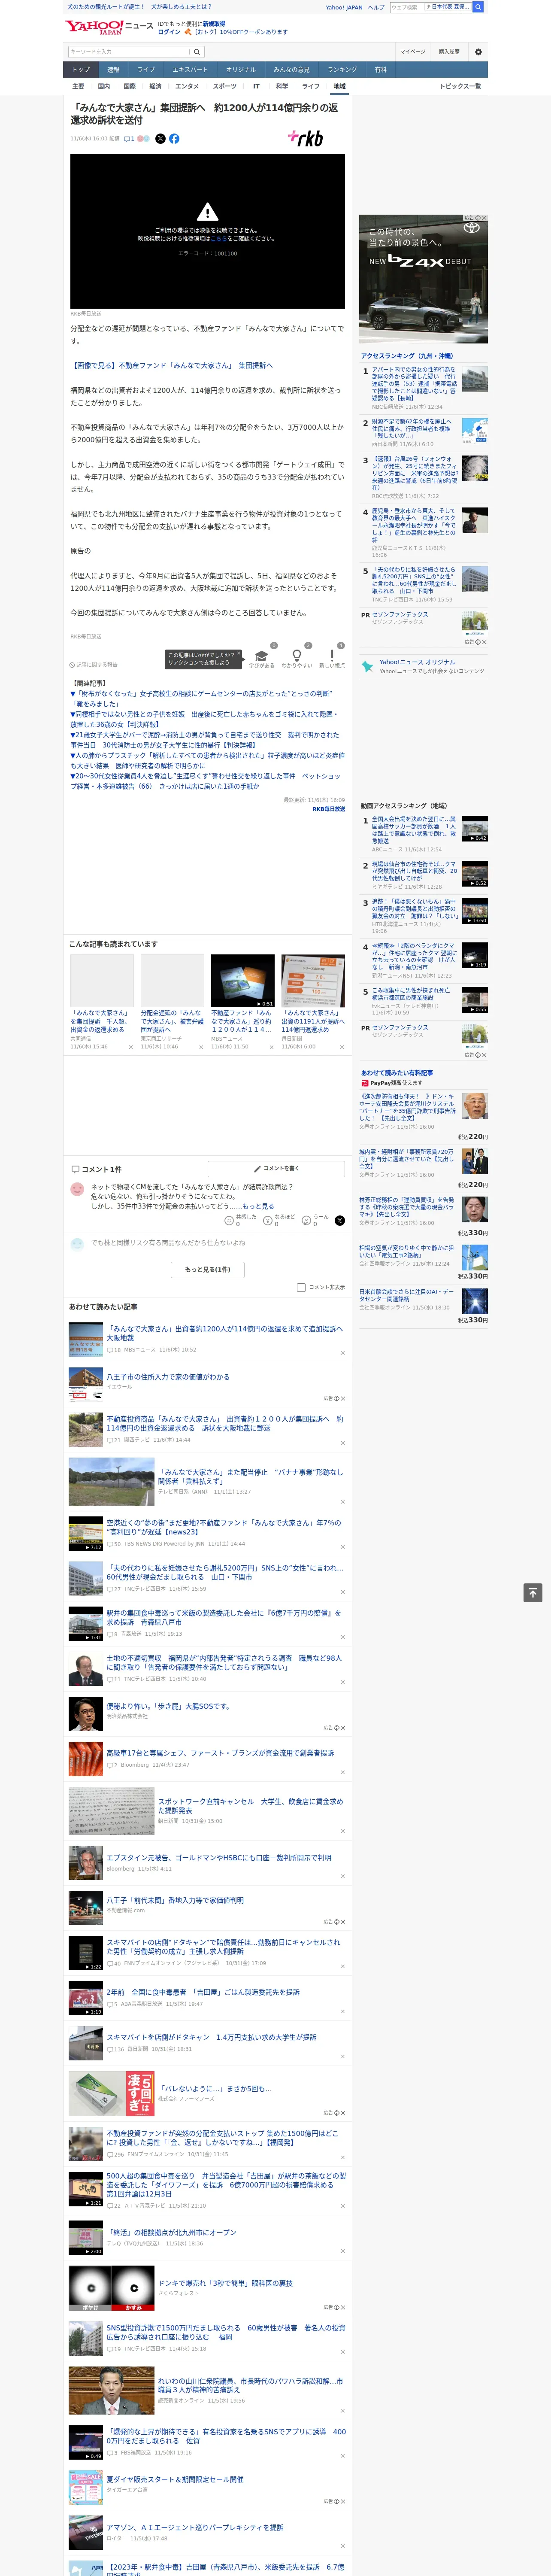Viewport: 551px width, 2576px height.
Task: Open article 高級車17台と専属シェフ、ファースト・ブランズ
Action: (x=220, y=1752)
